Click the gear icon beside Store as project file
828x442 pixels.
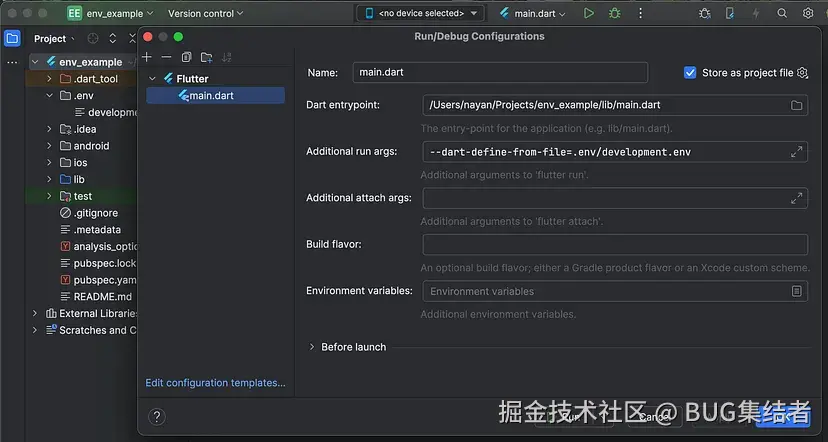[802, 73]
